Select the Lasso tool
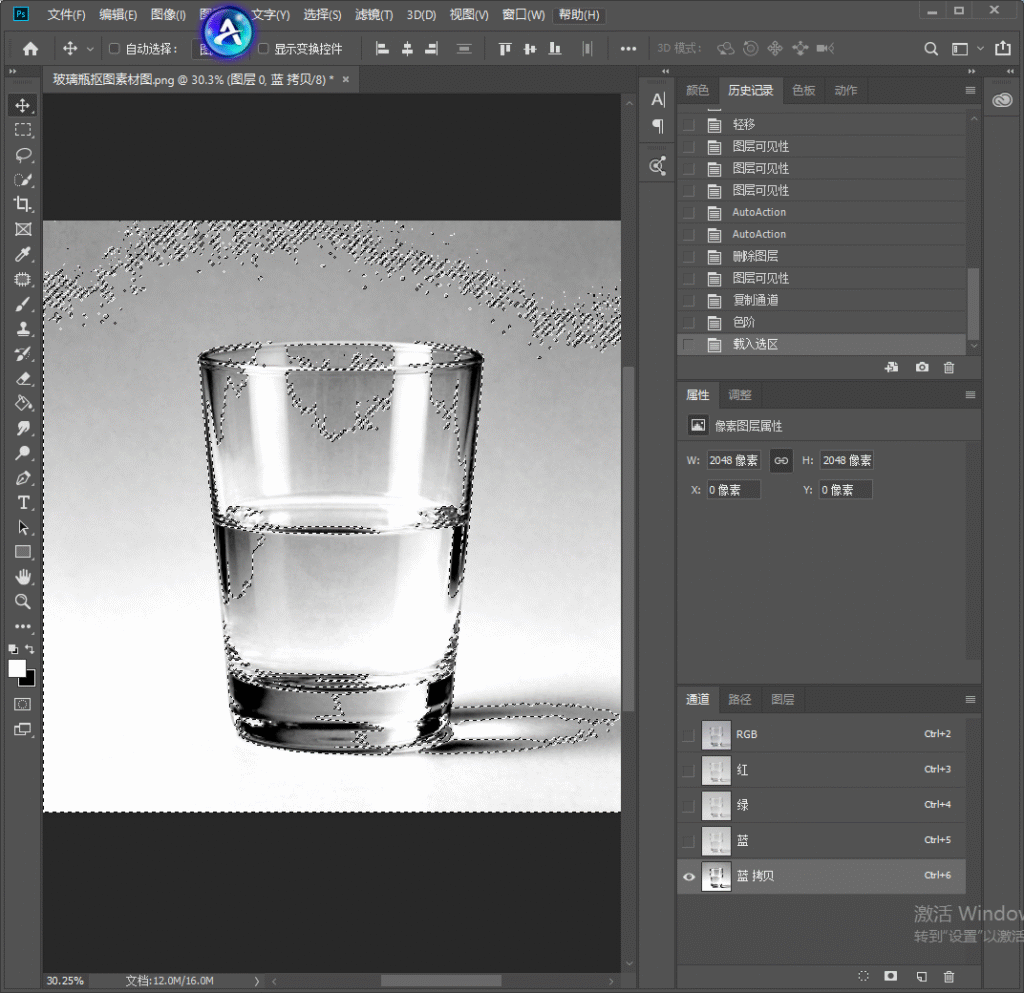Screen dimensions: 1024x993 click(x=23, y=155)
